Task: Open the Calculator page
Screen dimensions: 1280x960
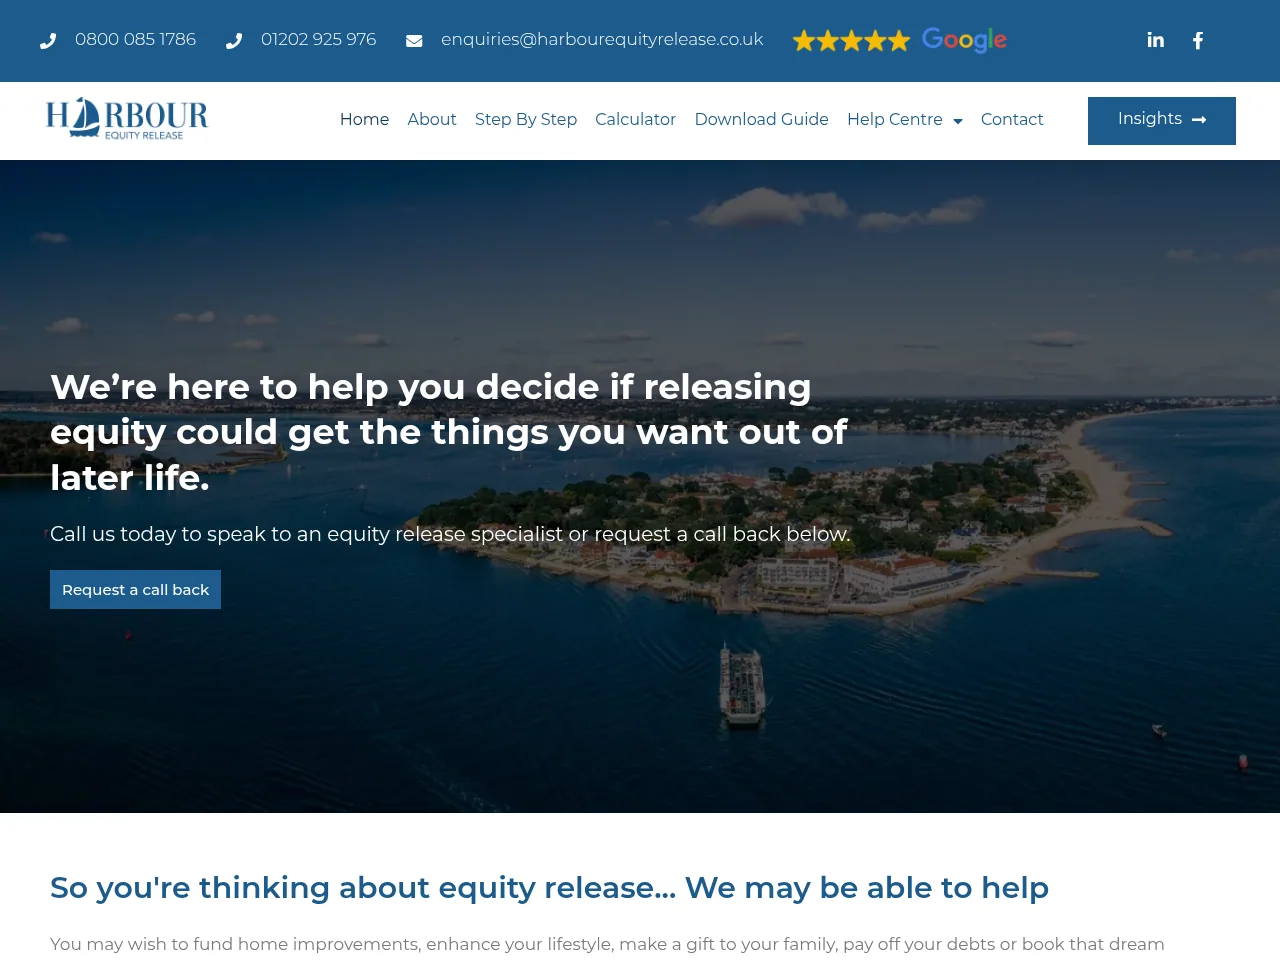Action: pyautogui.click(x=635, y=120)
